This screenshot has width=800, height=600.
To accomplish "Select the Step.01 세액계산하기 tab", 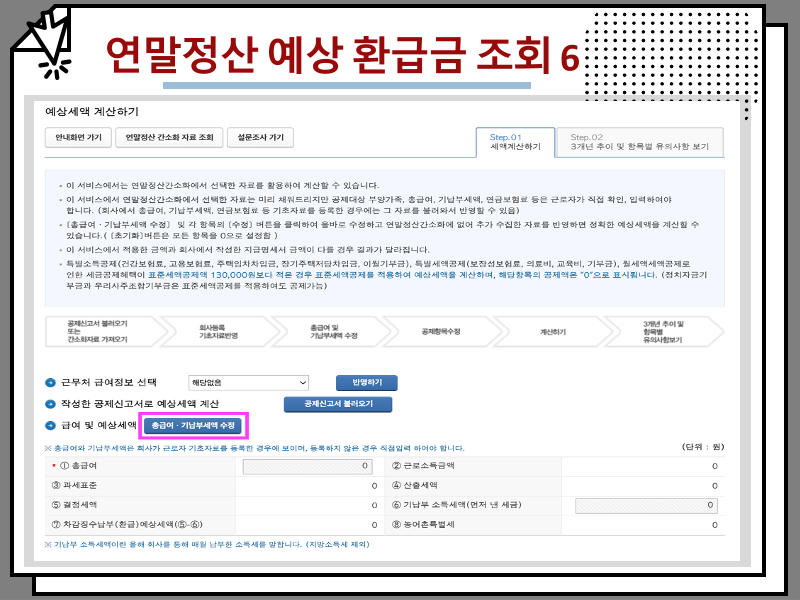I will (x=515, y=142).
